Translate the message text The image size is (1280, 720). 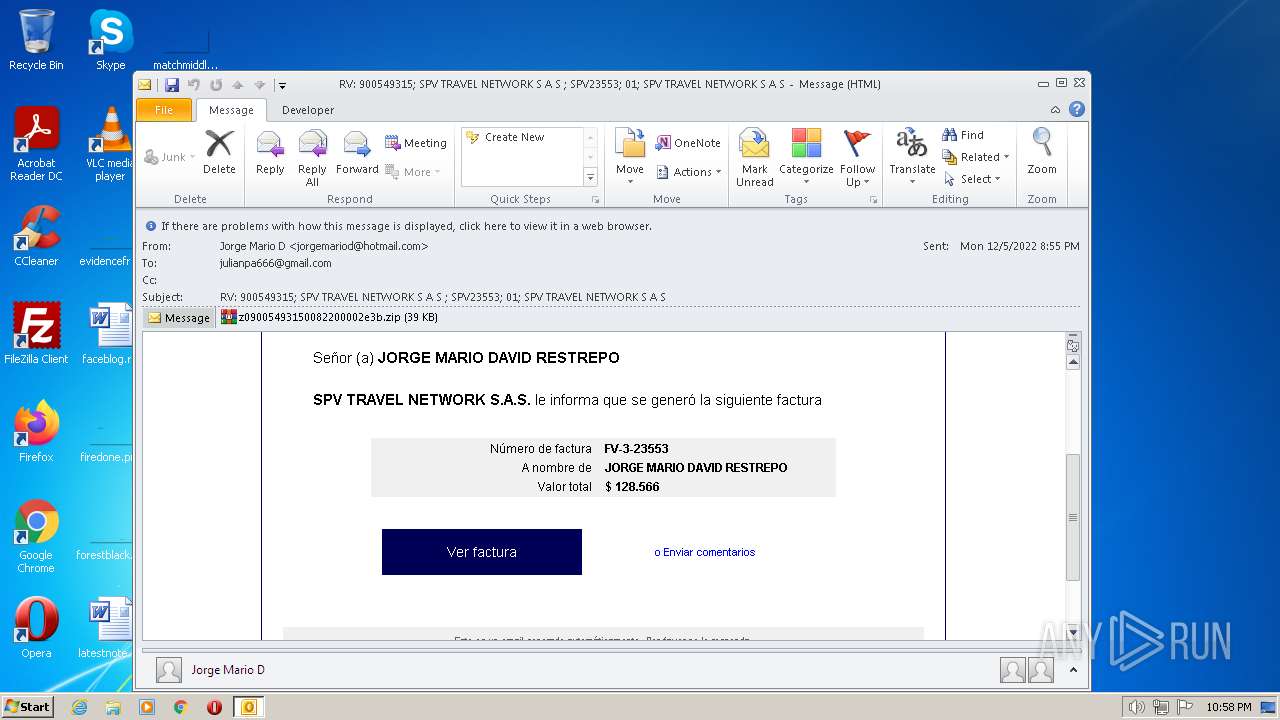(912, 158)
